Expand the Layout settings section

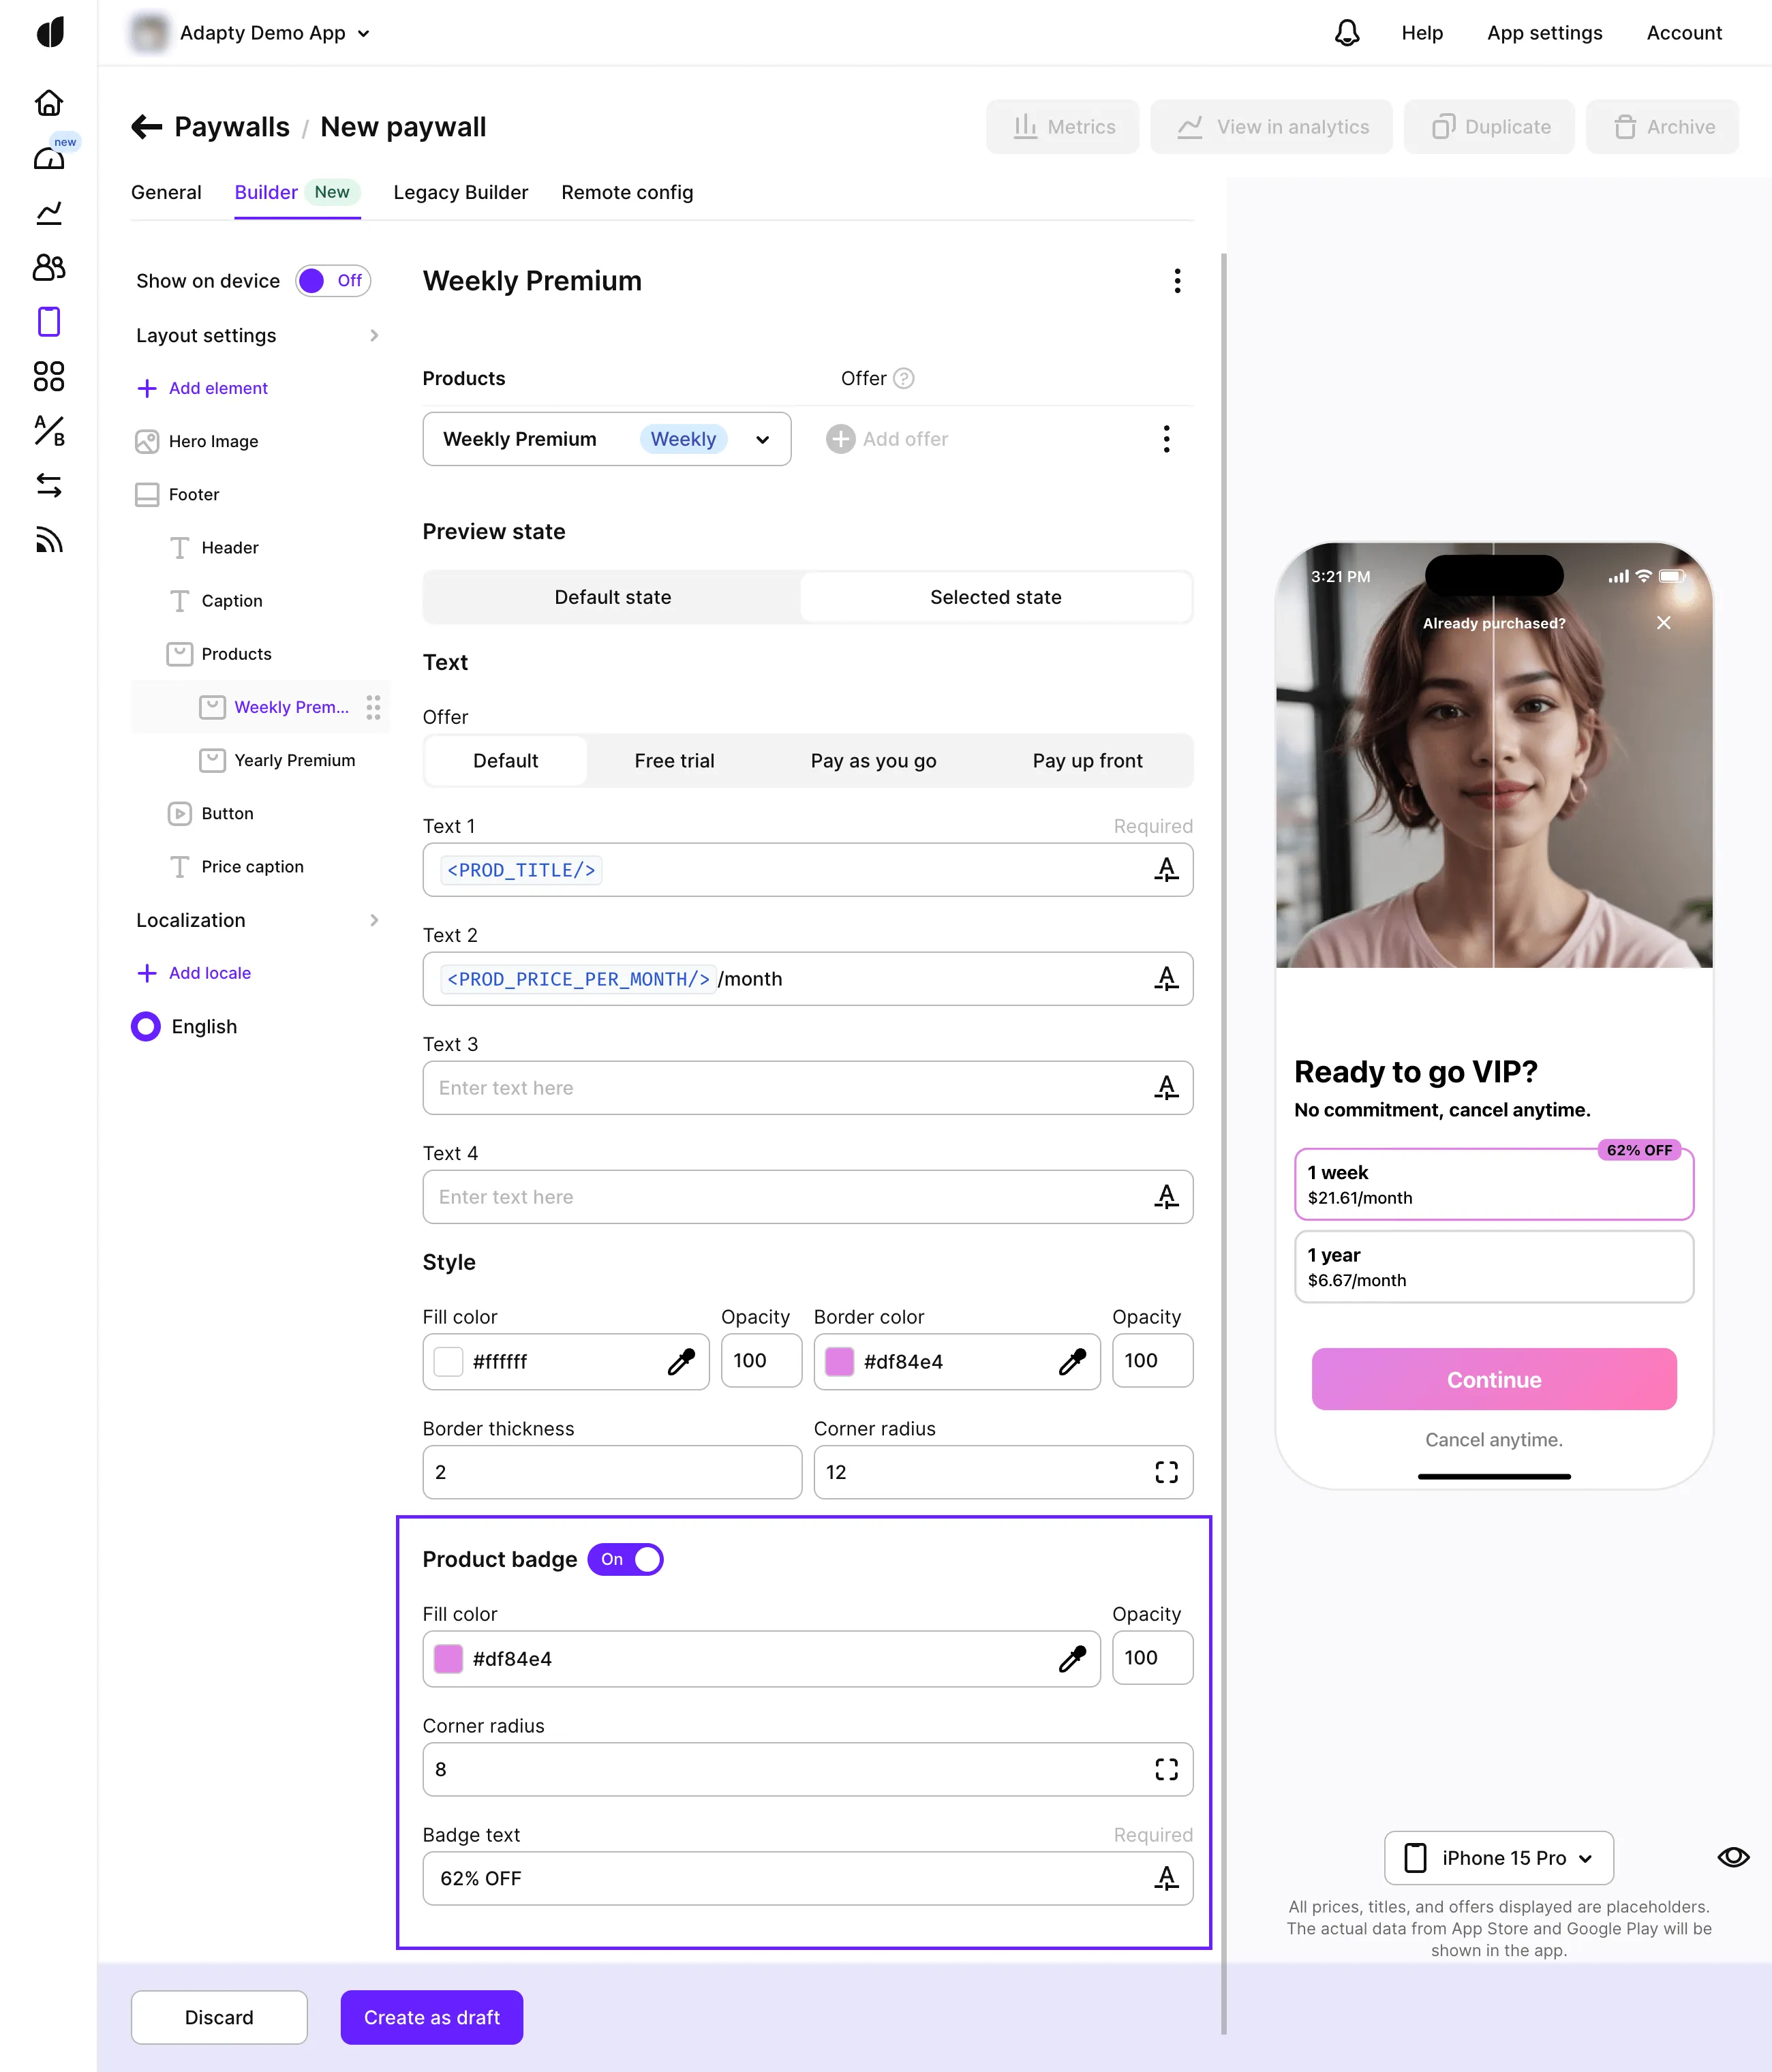[x=256, y=335]
